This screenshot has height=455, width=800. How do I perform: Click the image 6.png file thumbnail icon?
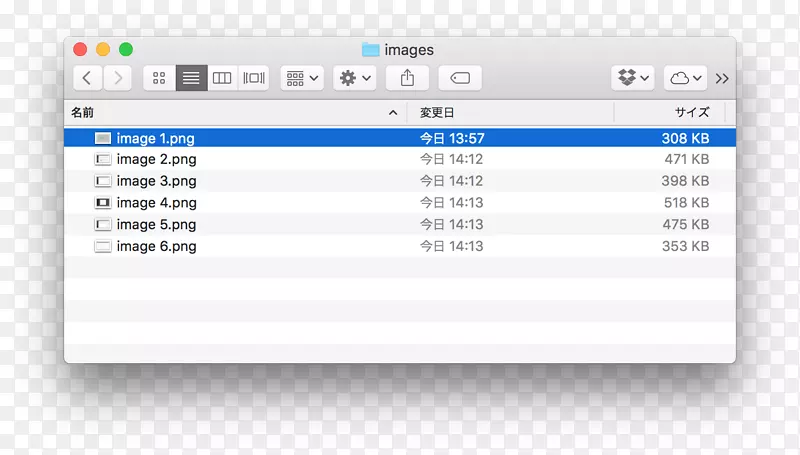point(103,246)
